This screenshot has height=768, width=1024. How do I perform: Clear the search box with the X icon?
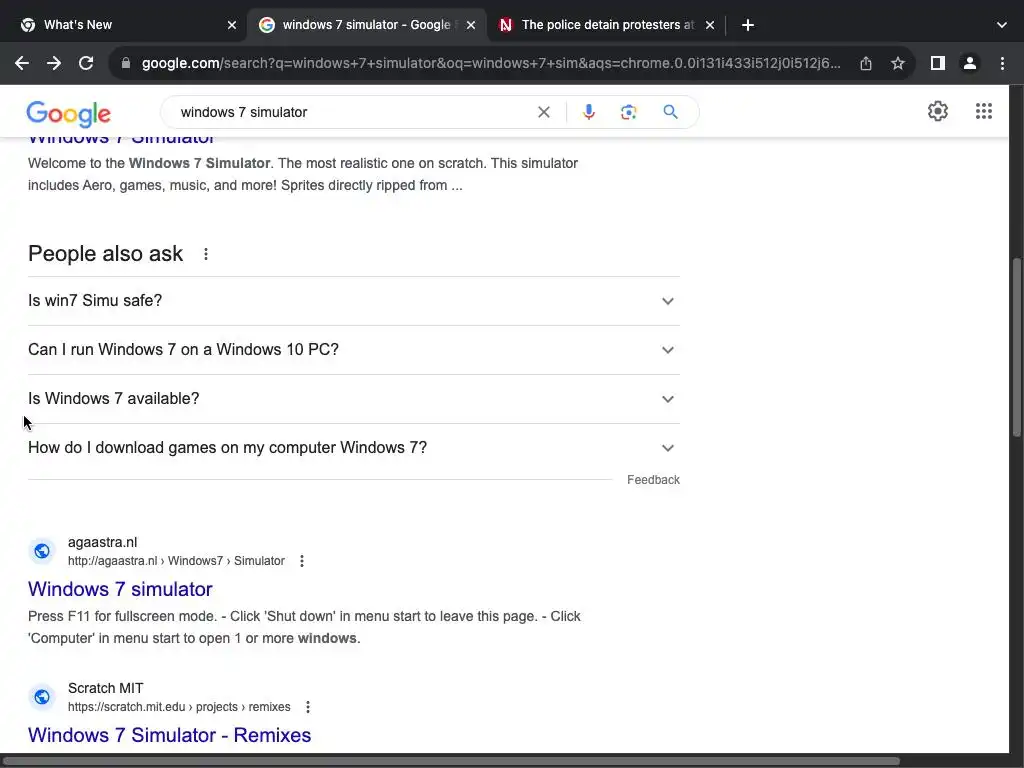coord(543,112)
